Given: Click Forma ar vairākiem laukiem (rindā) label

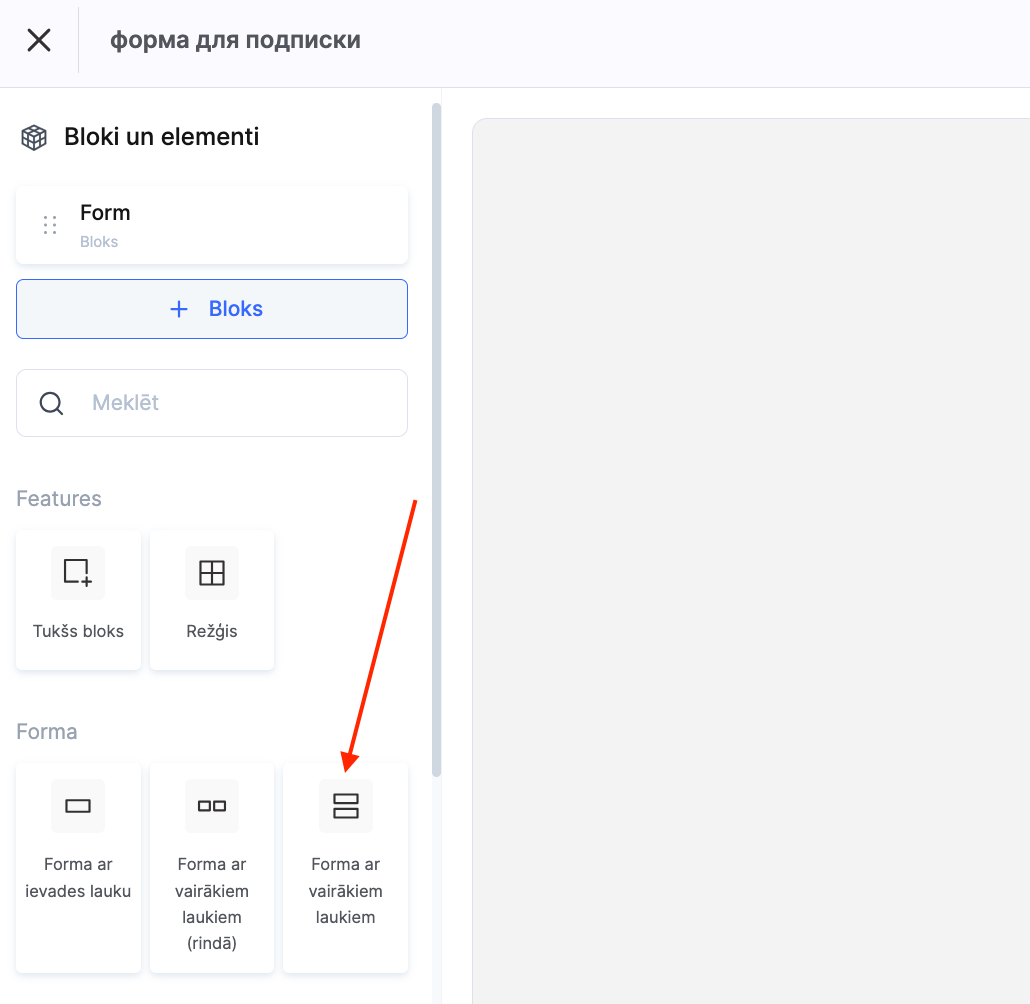Looking at the screenshot, I should click(x=212, y=903).
